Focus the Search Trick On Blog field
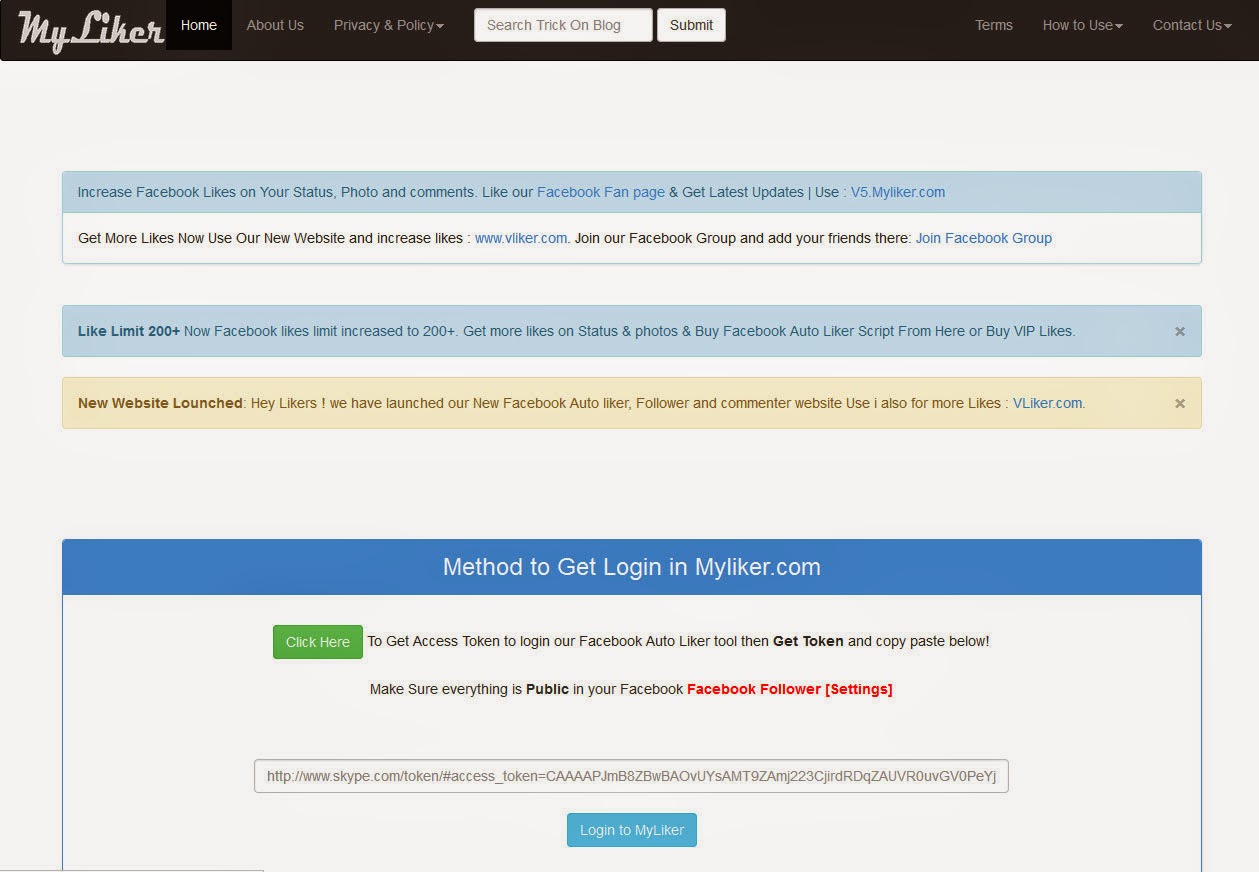 tap(563, 25)
